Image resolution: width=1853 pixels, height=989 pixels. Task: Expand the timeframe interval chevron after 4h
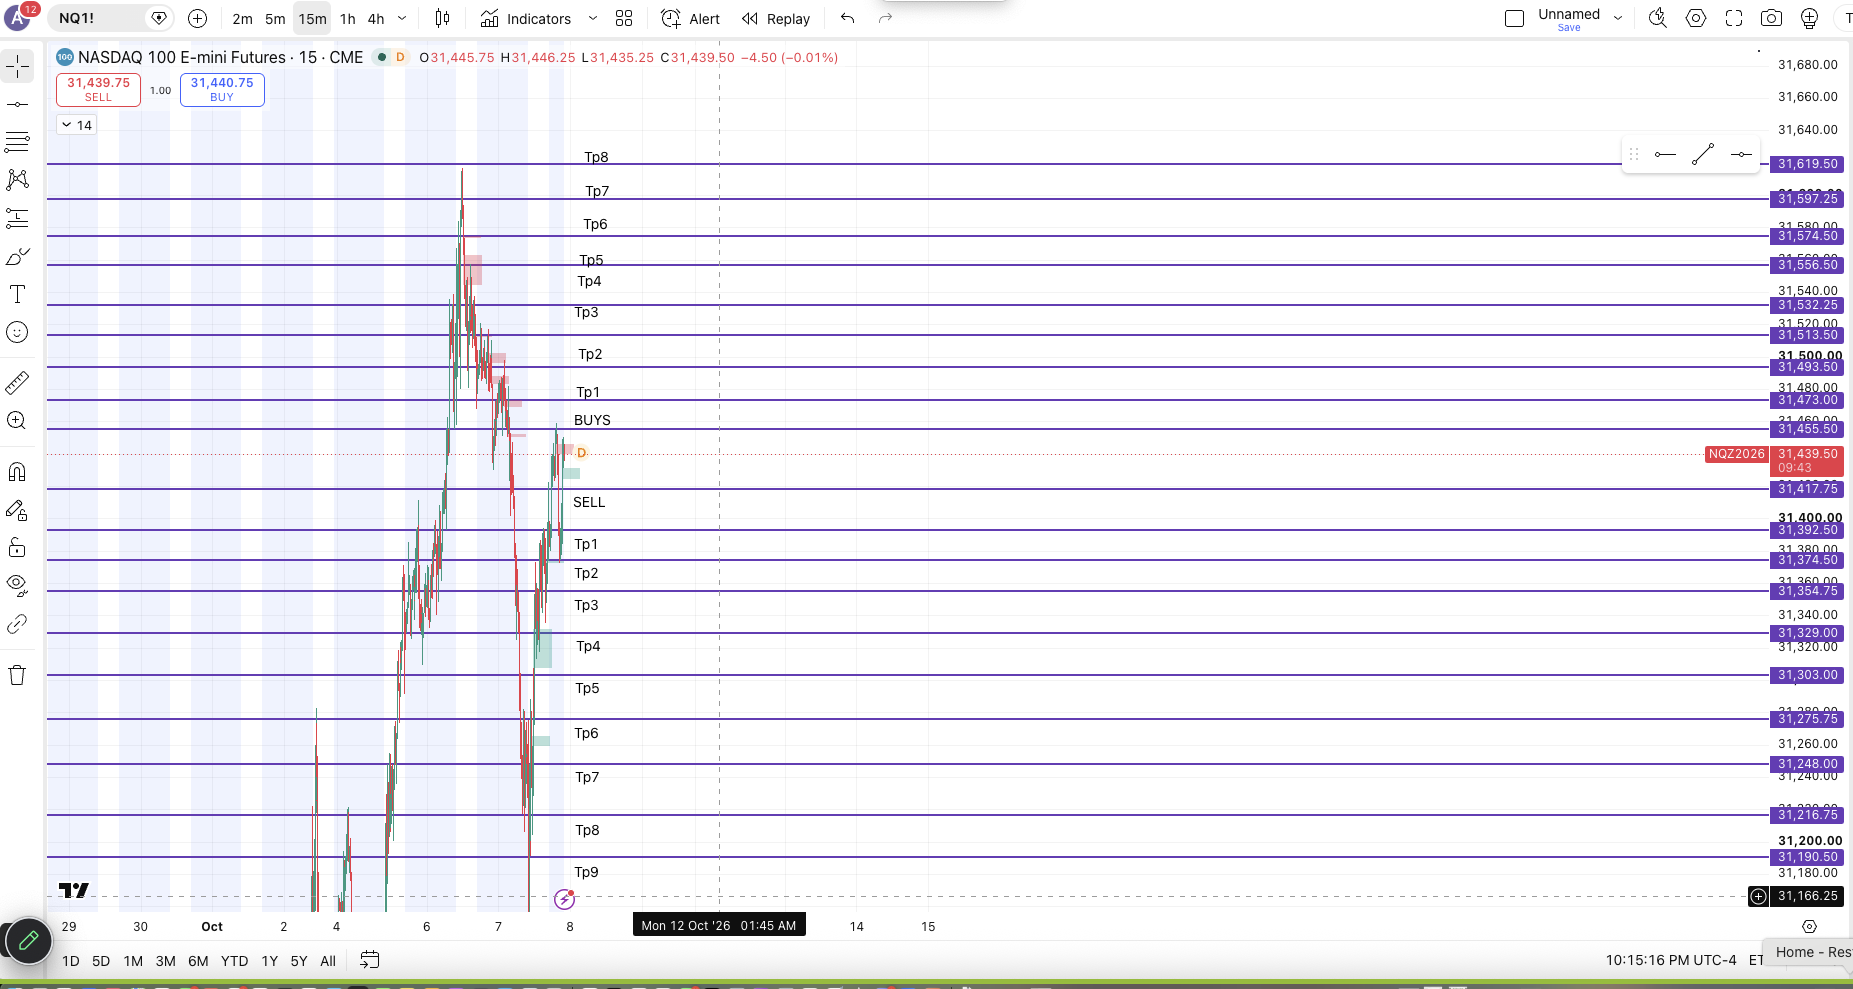[402, 18]
